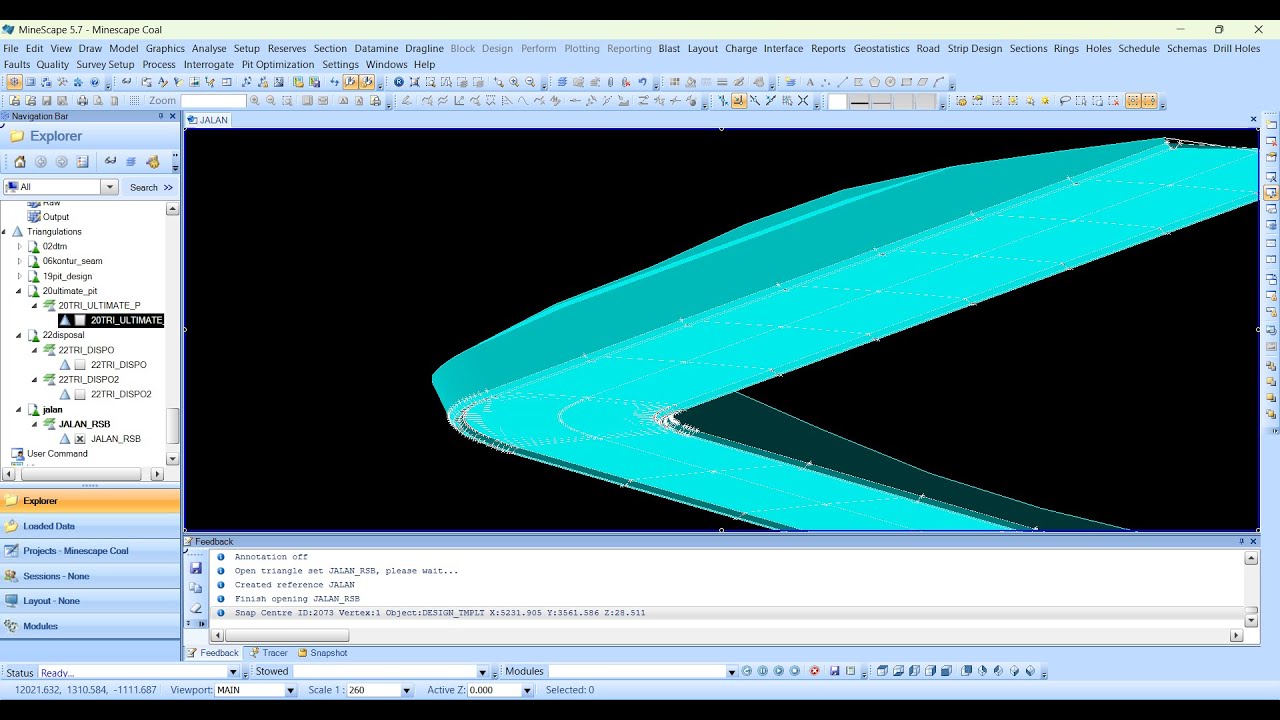Expand the 06kontur_seam tree node
This screenshot has width=1280, height=720.
point(19,261)
